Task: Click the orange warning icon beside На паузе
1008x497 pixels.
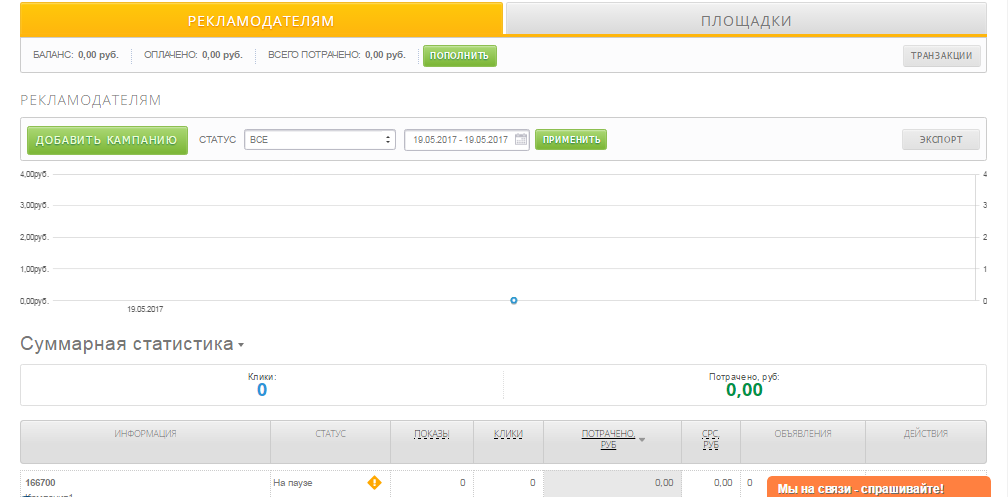Action: [374, 483]
